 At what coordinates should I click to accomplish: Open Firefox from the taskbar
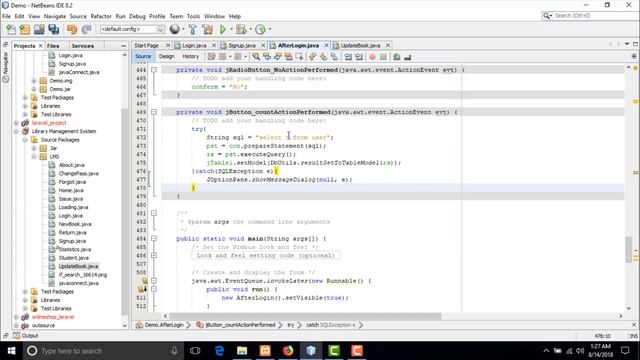pyautogui.click(x=288, y=351)
